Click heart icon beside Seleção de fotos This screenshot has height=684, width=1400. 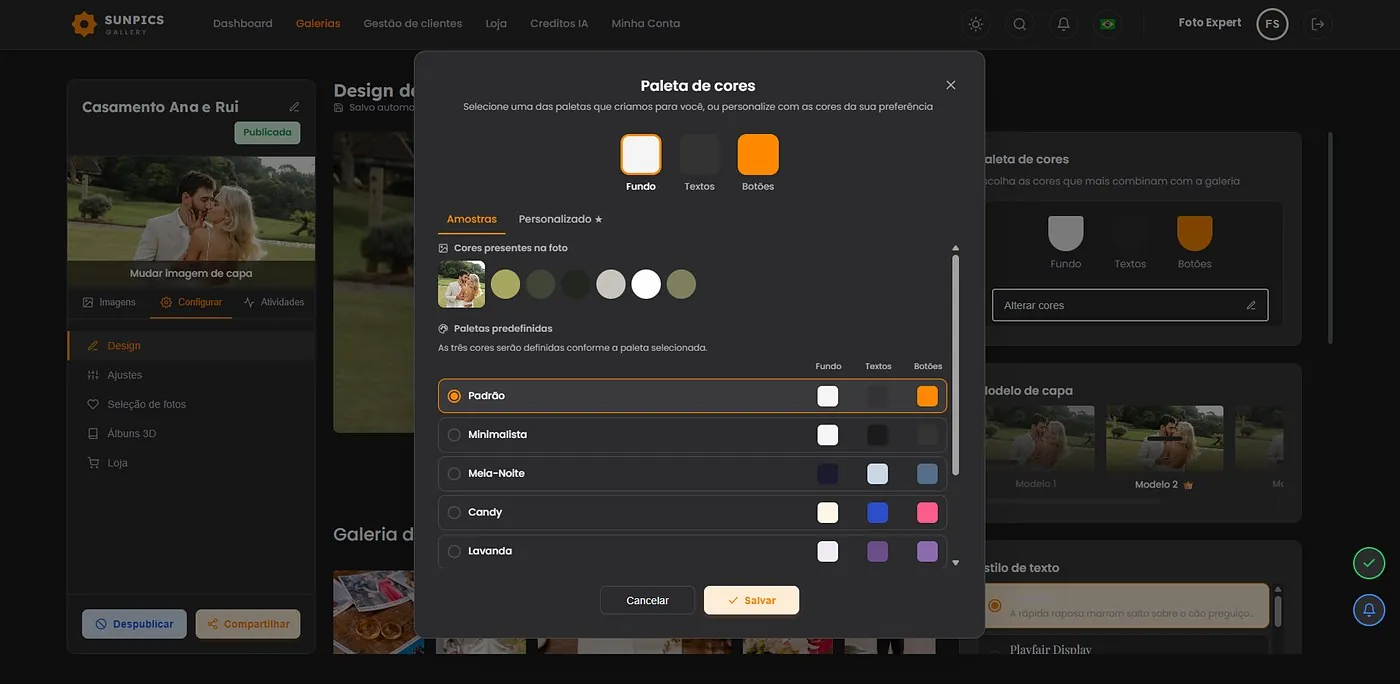click(x=93, y=404)
